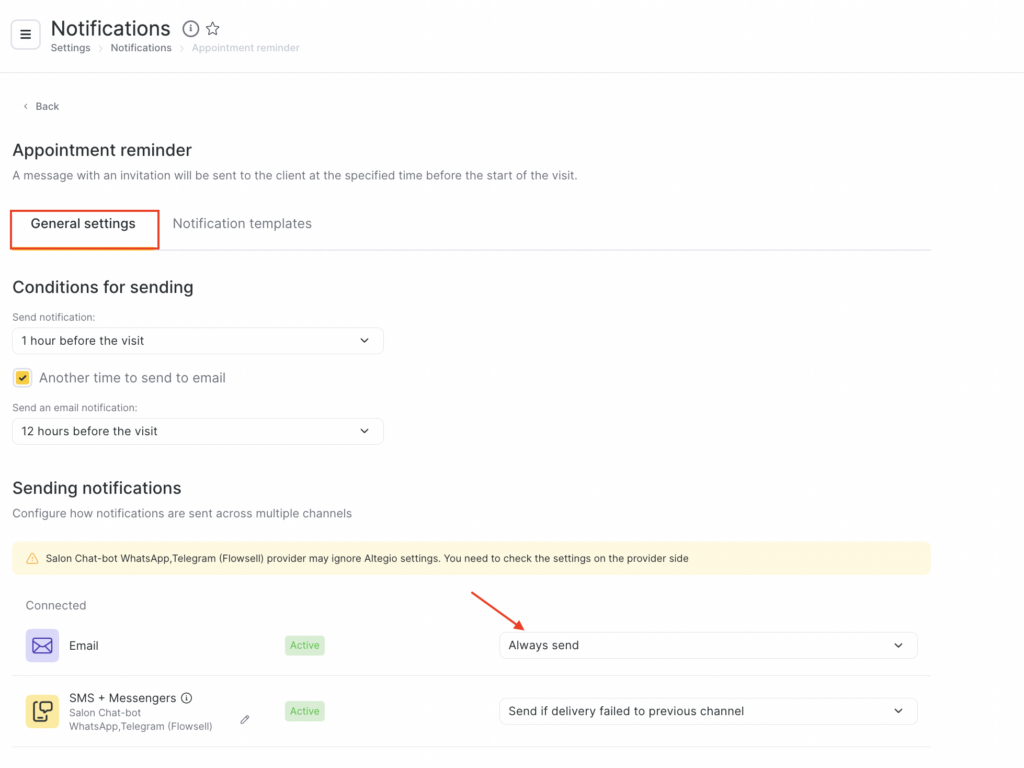Click the SMS + Messengers channel icon
This screenshot has width=1024, height=768.
tap(42, 711)
